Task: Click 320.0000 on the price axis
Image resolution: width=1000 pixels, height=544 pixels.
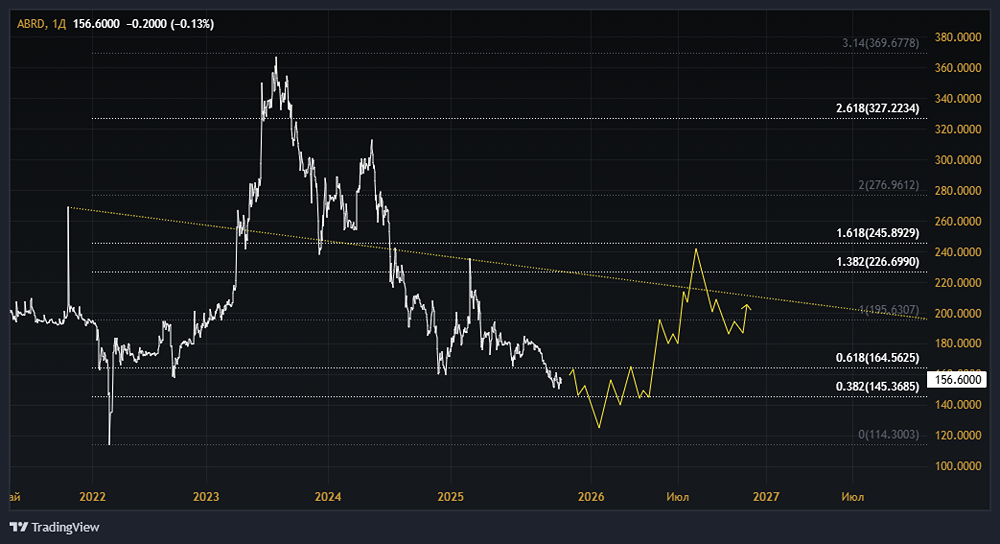Action: point(958,129)
